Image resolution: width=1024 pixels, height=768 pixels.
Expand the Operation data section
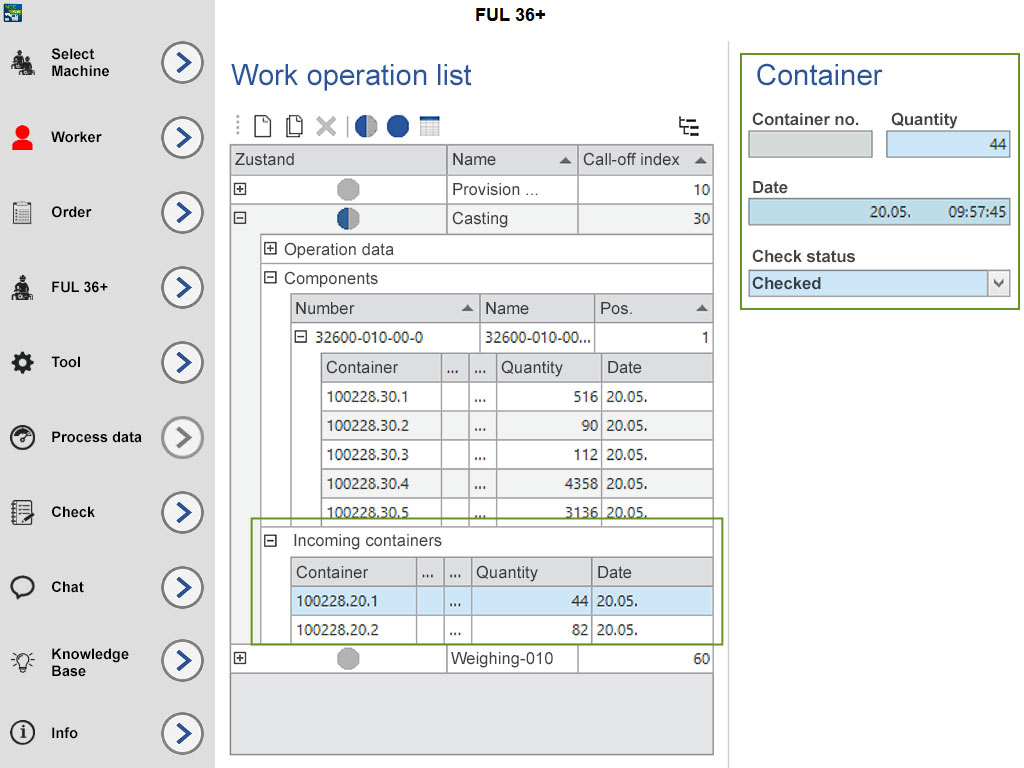[x=270, y=249]
